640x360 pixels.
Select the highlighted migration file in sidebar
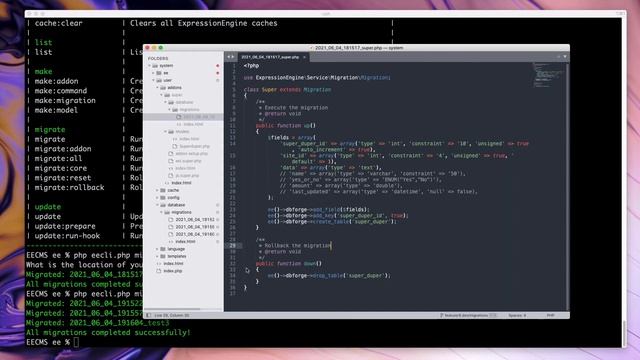(184, 117)
